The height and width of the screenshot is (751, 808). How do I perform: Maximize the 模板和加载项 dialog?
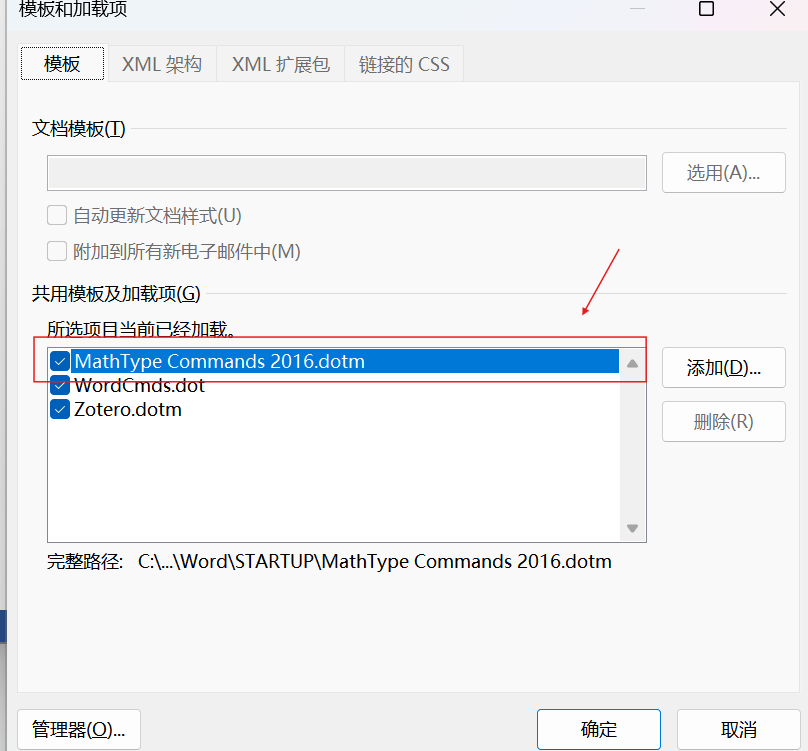pos(706,9)
